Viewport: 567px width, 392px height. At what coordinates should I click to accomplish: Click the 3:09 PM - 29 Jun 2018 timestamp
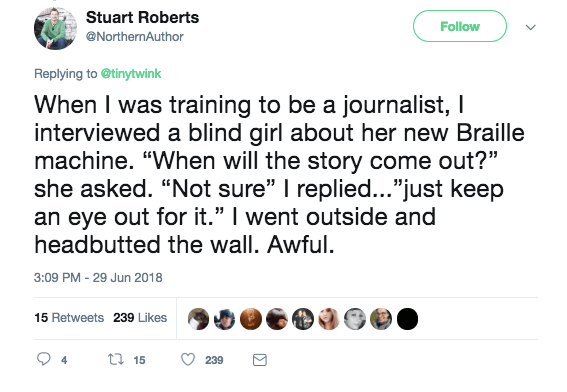point(98,278)
